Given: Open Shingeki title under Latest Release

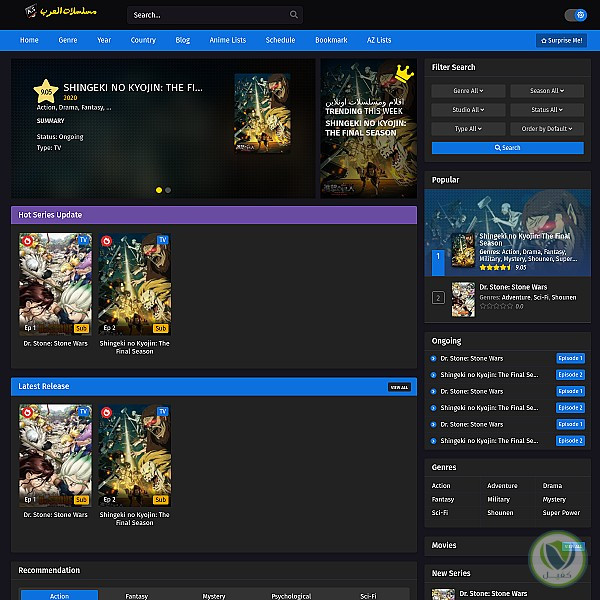Looking at the screenshot, I should pyautogui.click(x=134, y=518).
